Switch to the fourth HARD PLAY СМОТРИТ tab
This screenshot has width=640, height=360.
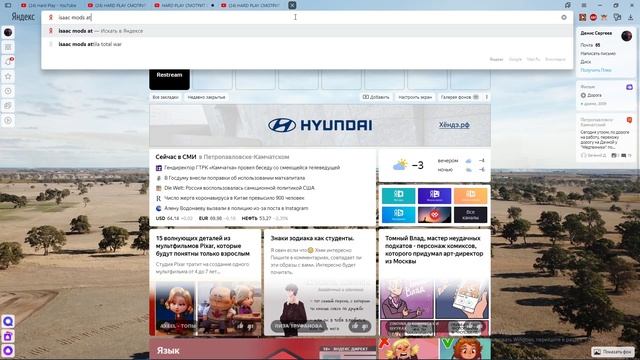(x=250, y=5)
